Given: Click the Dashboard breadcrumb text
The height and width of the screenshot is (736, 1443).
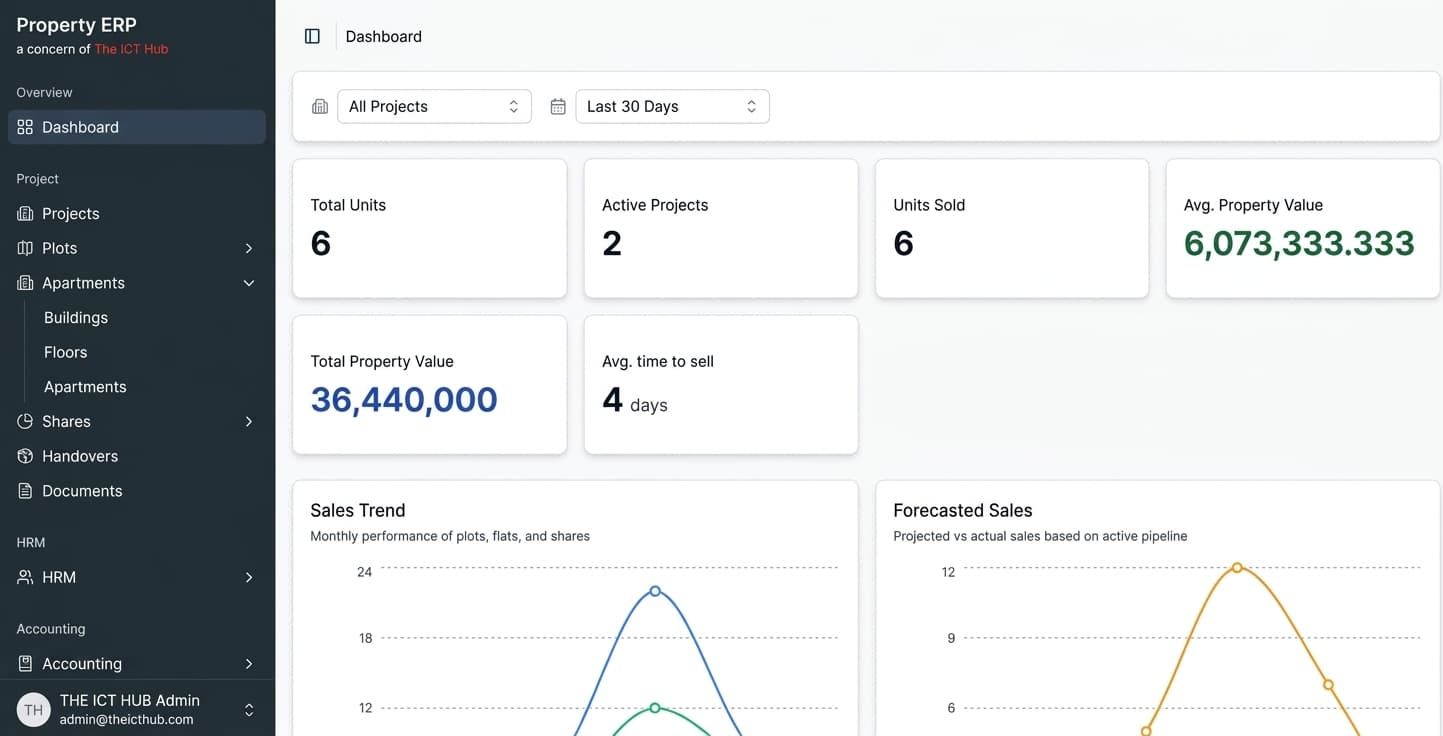Looking at the screenshot, I should click(383, 36).
